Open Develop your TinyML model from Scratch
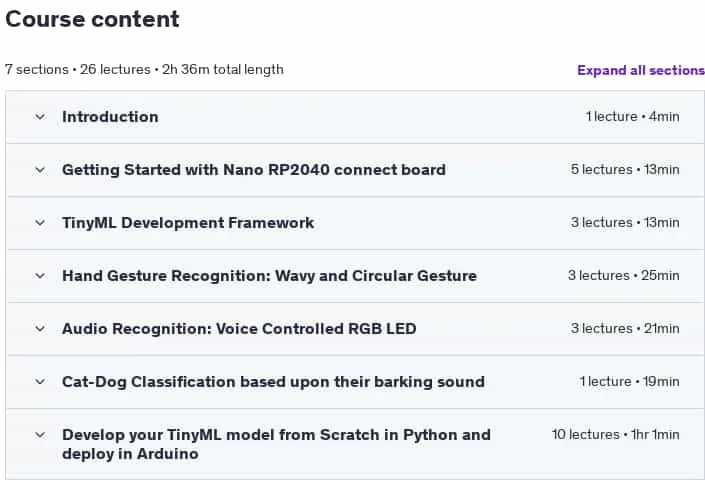The image size is (705, 480). (276, 444)
